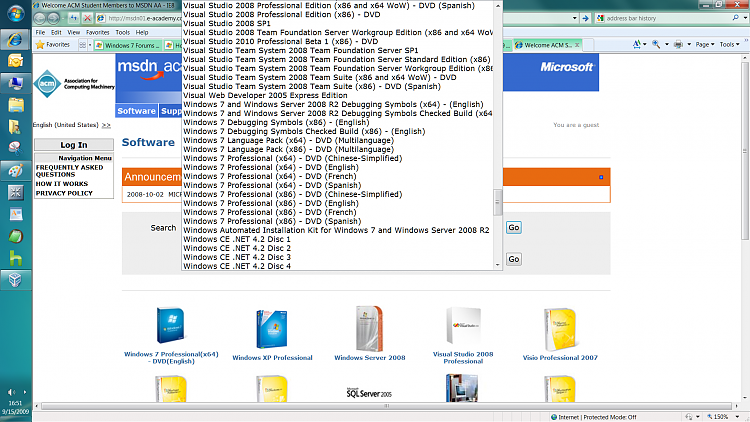Switch to Internet Explorer in the taskbar

point(15,39)
